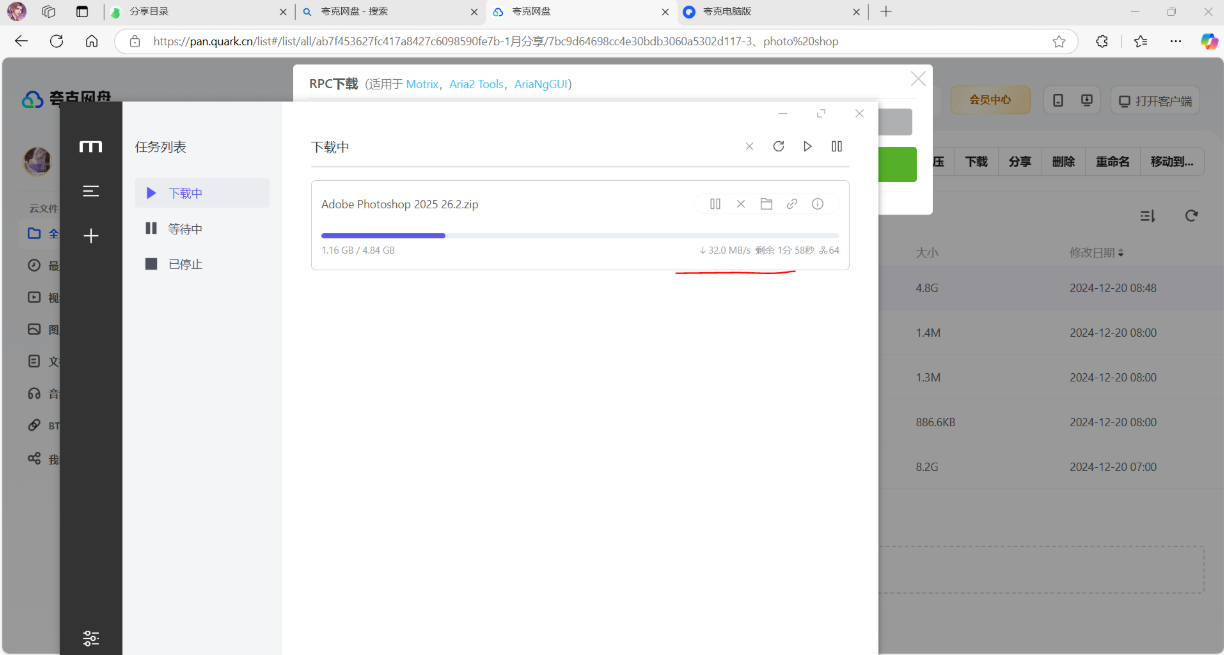The image size is (1224, 655).
Task: Select the 已停止 task category
Action: 185,265
